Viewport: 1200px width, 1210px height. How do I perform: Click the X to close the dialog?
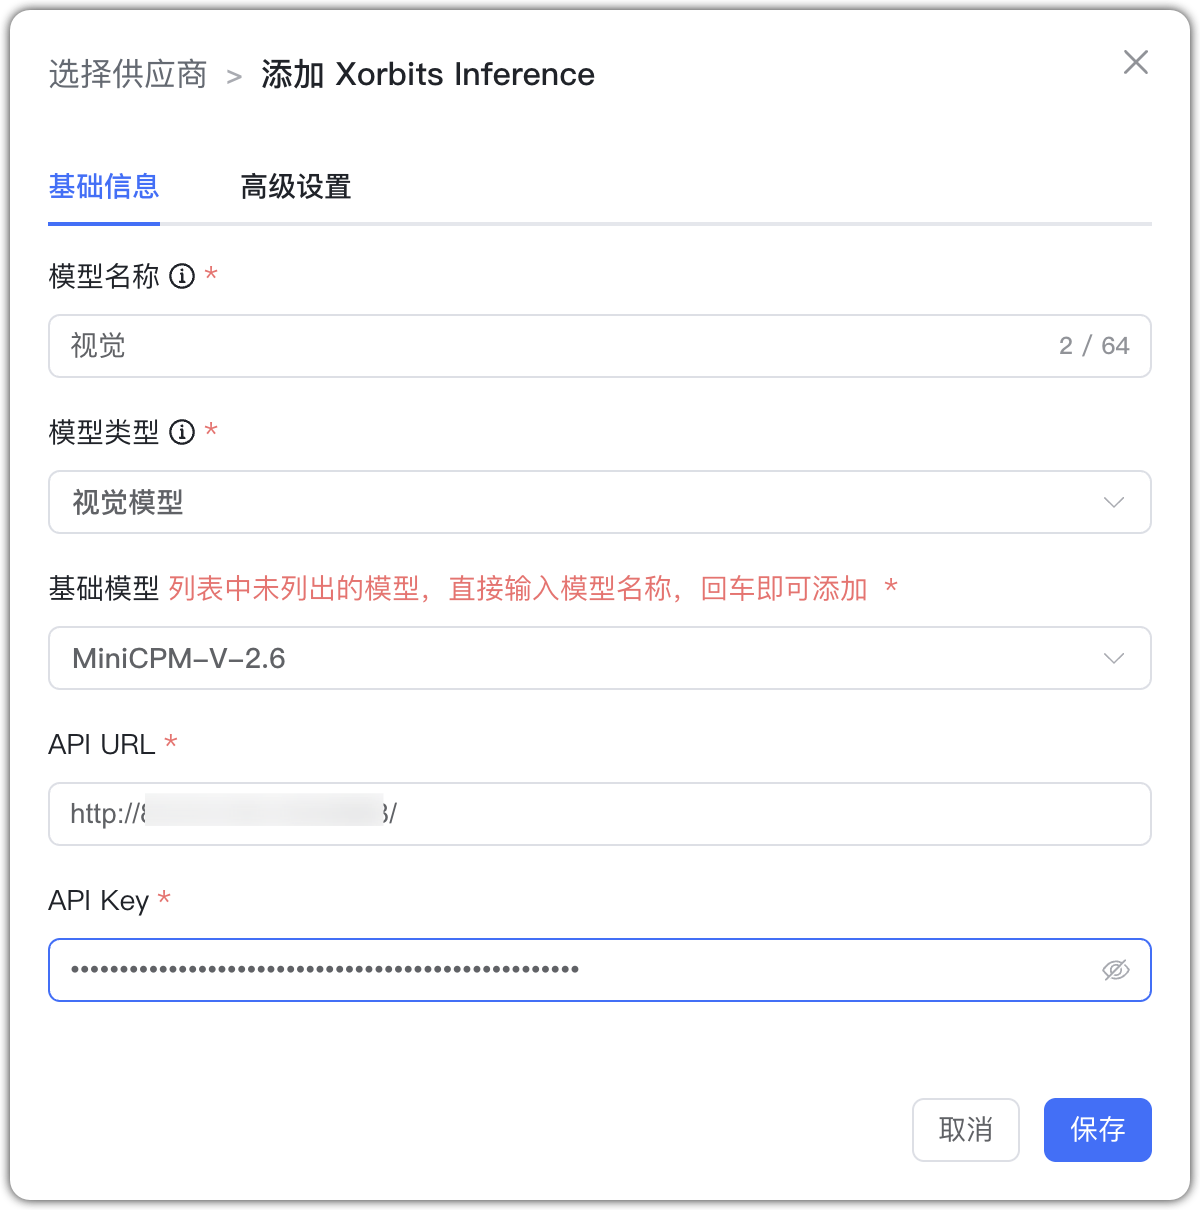tap(1136, 62)
